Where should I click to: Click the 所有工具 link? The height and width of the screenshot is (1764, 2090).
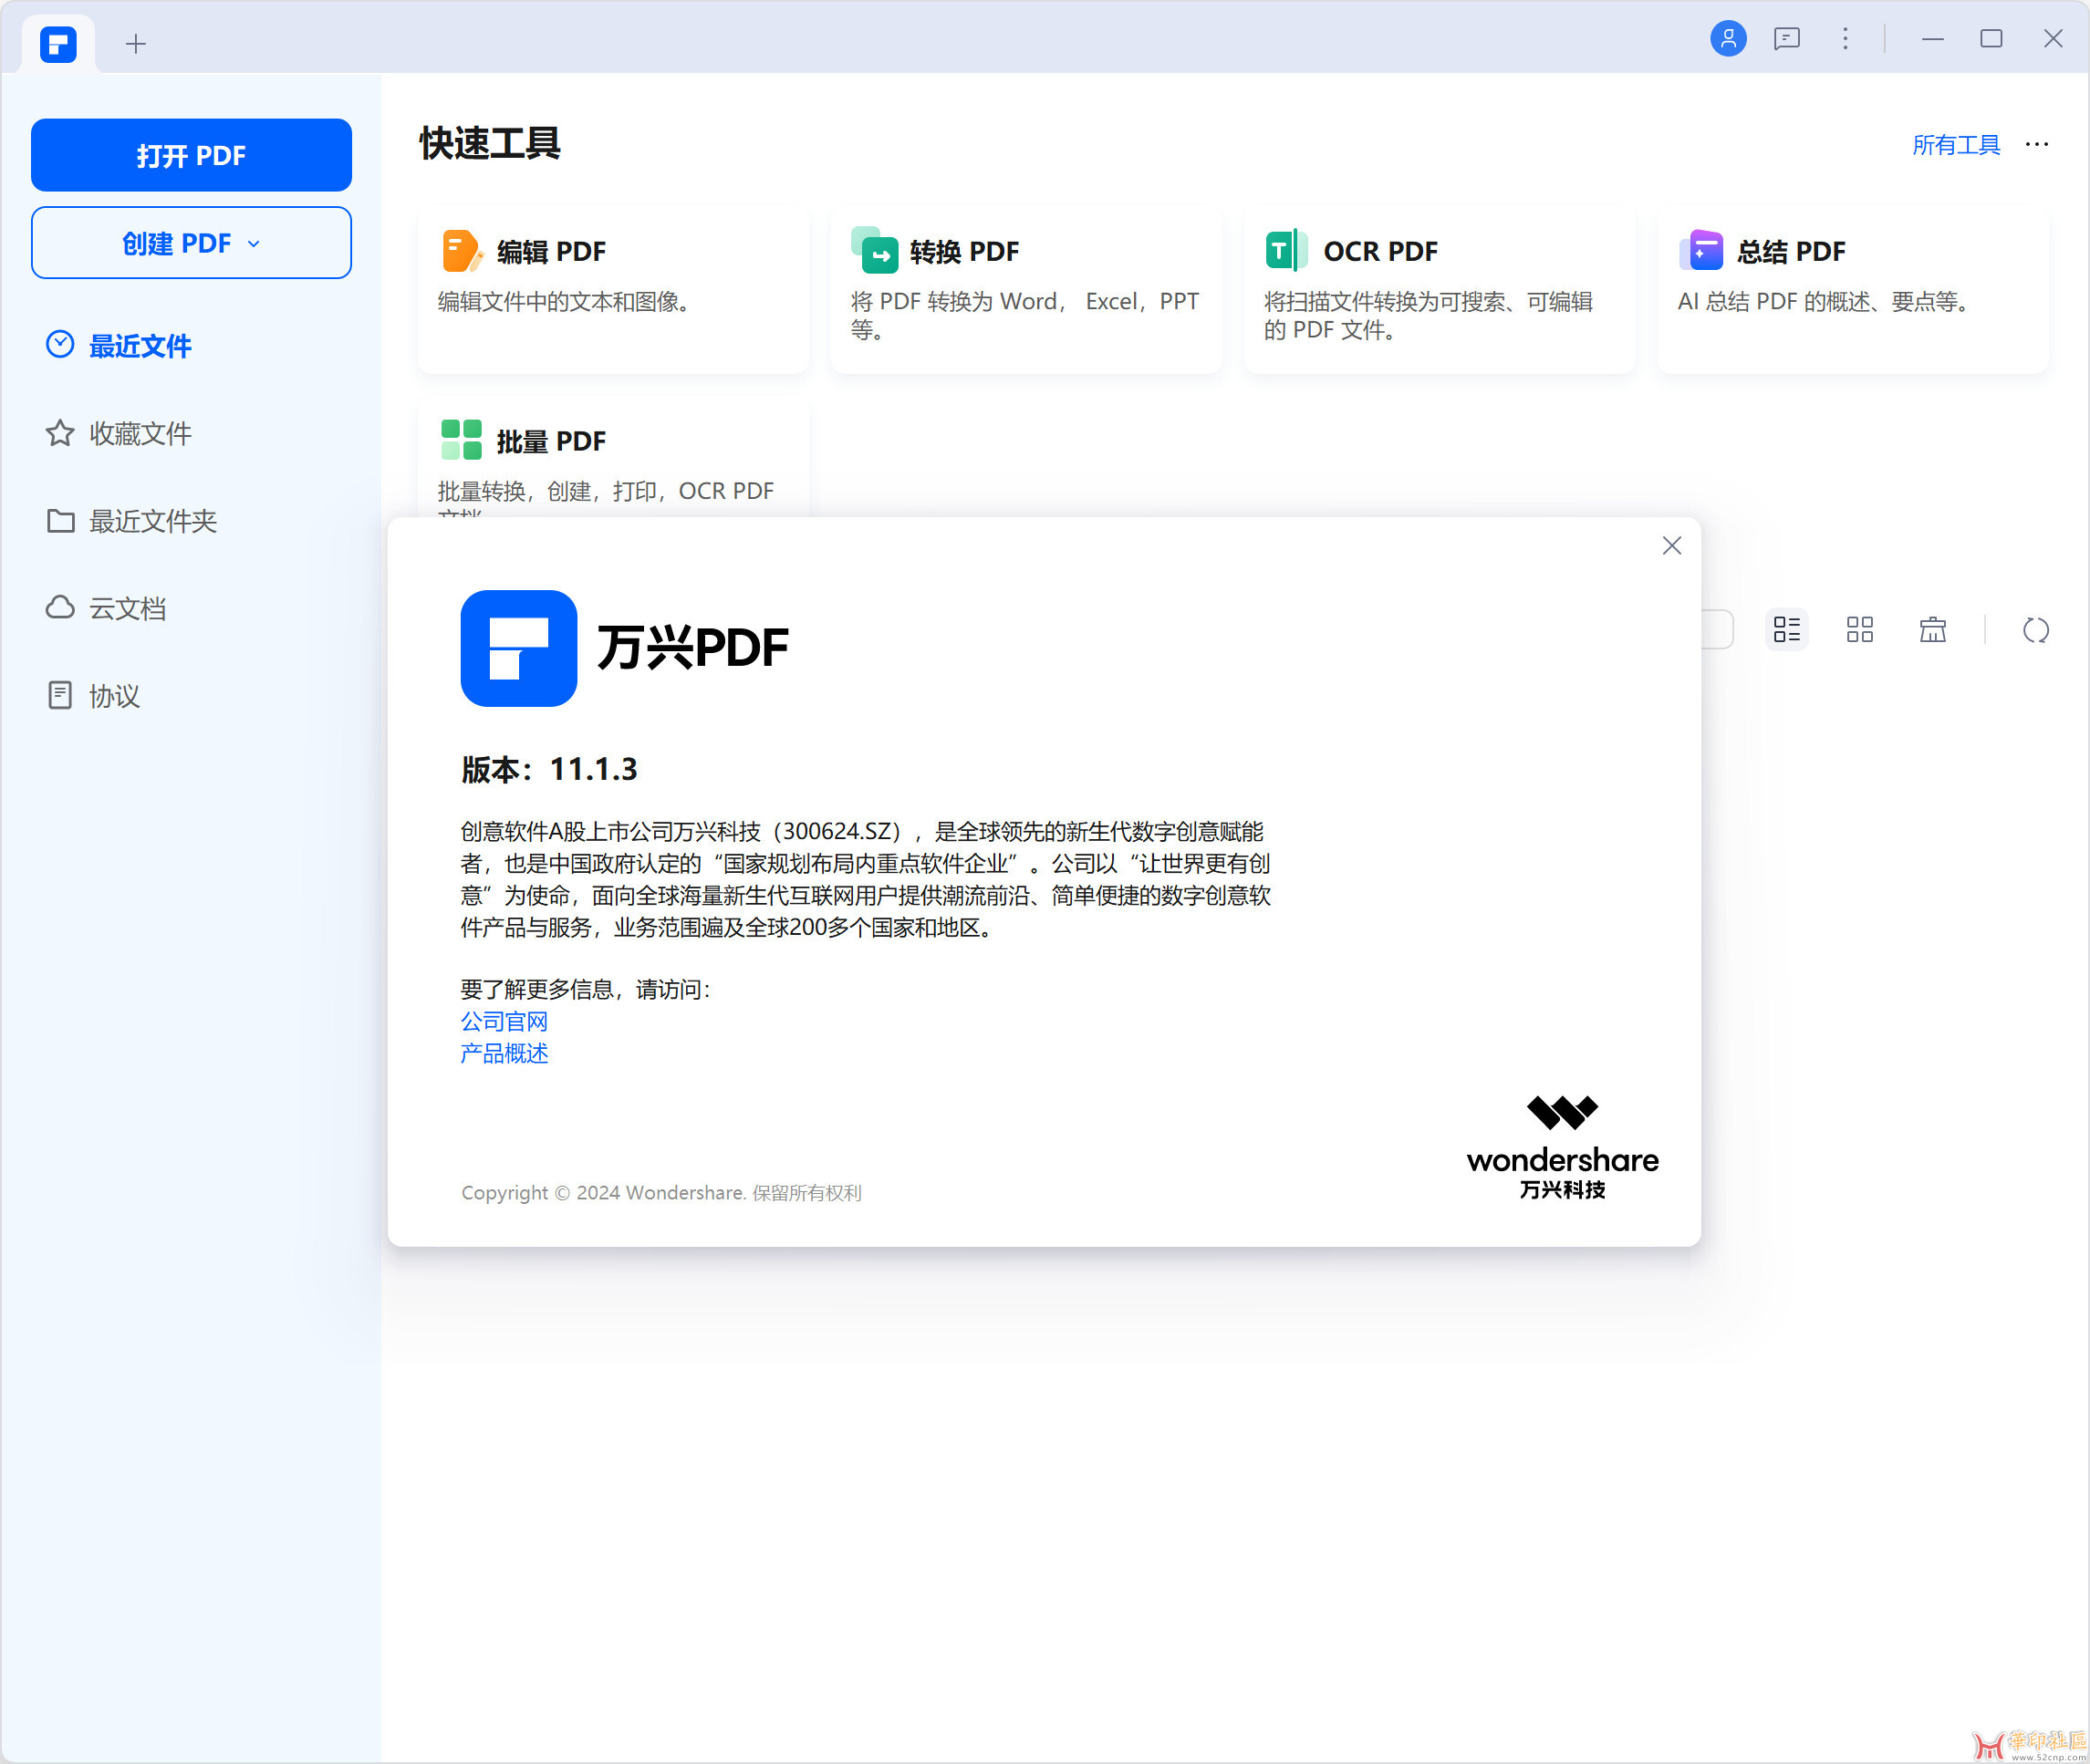coord(1955,145)
